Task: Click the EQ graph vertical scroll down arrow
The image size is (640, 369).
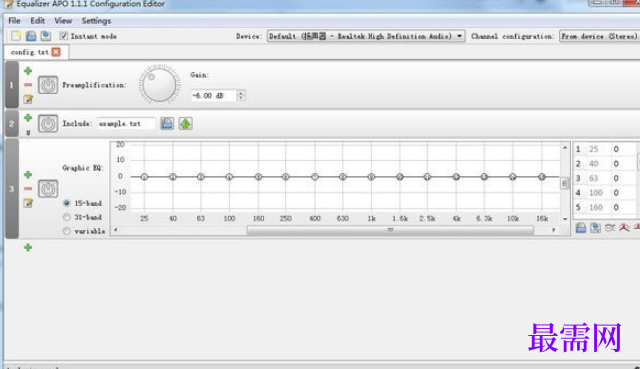Action: [x=565, y=219]
